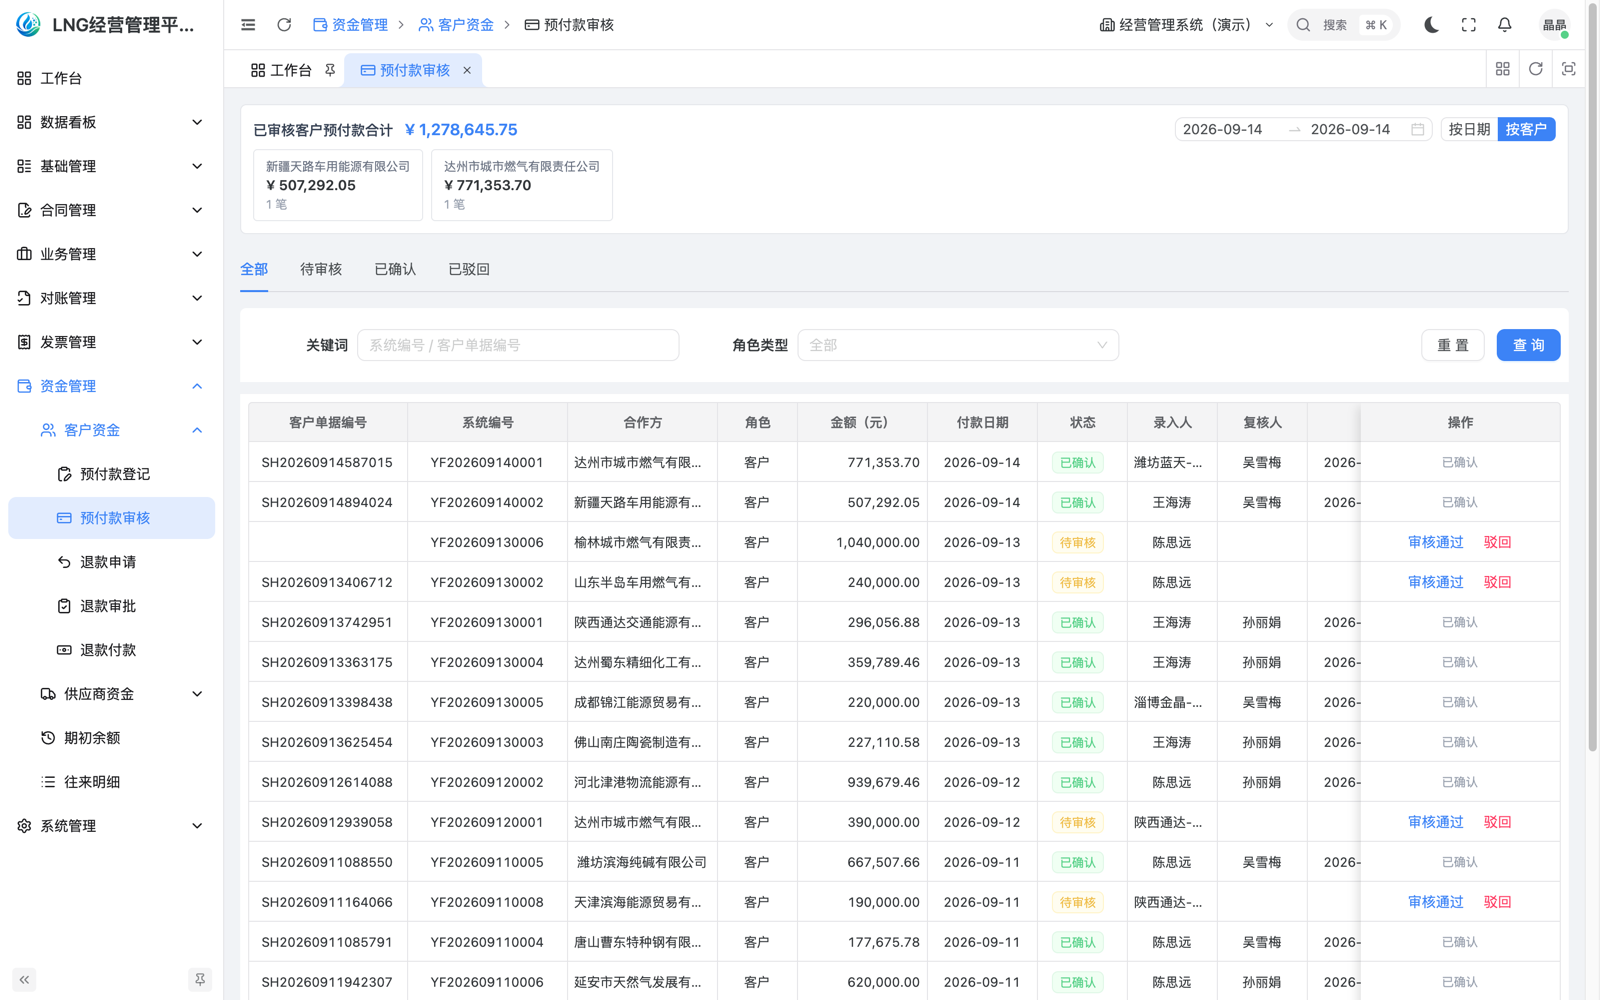This screenshot has width=1600, height=1000.
Task: Select 预付款审核 in the sidebar
Action: click(112, 518)
